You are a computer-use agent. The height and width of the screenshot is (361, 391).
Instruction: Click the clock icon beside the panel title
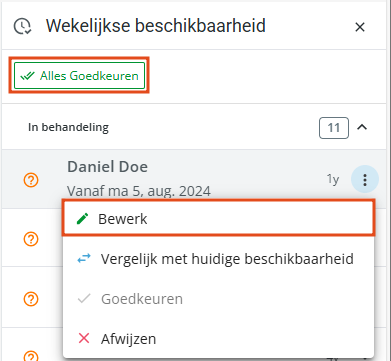click(23, 26)
